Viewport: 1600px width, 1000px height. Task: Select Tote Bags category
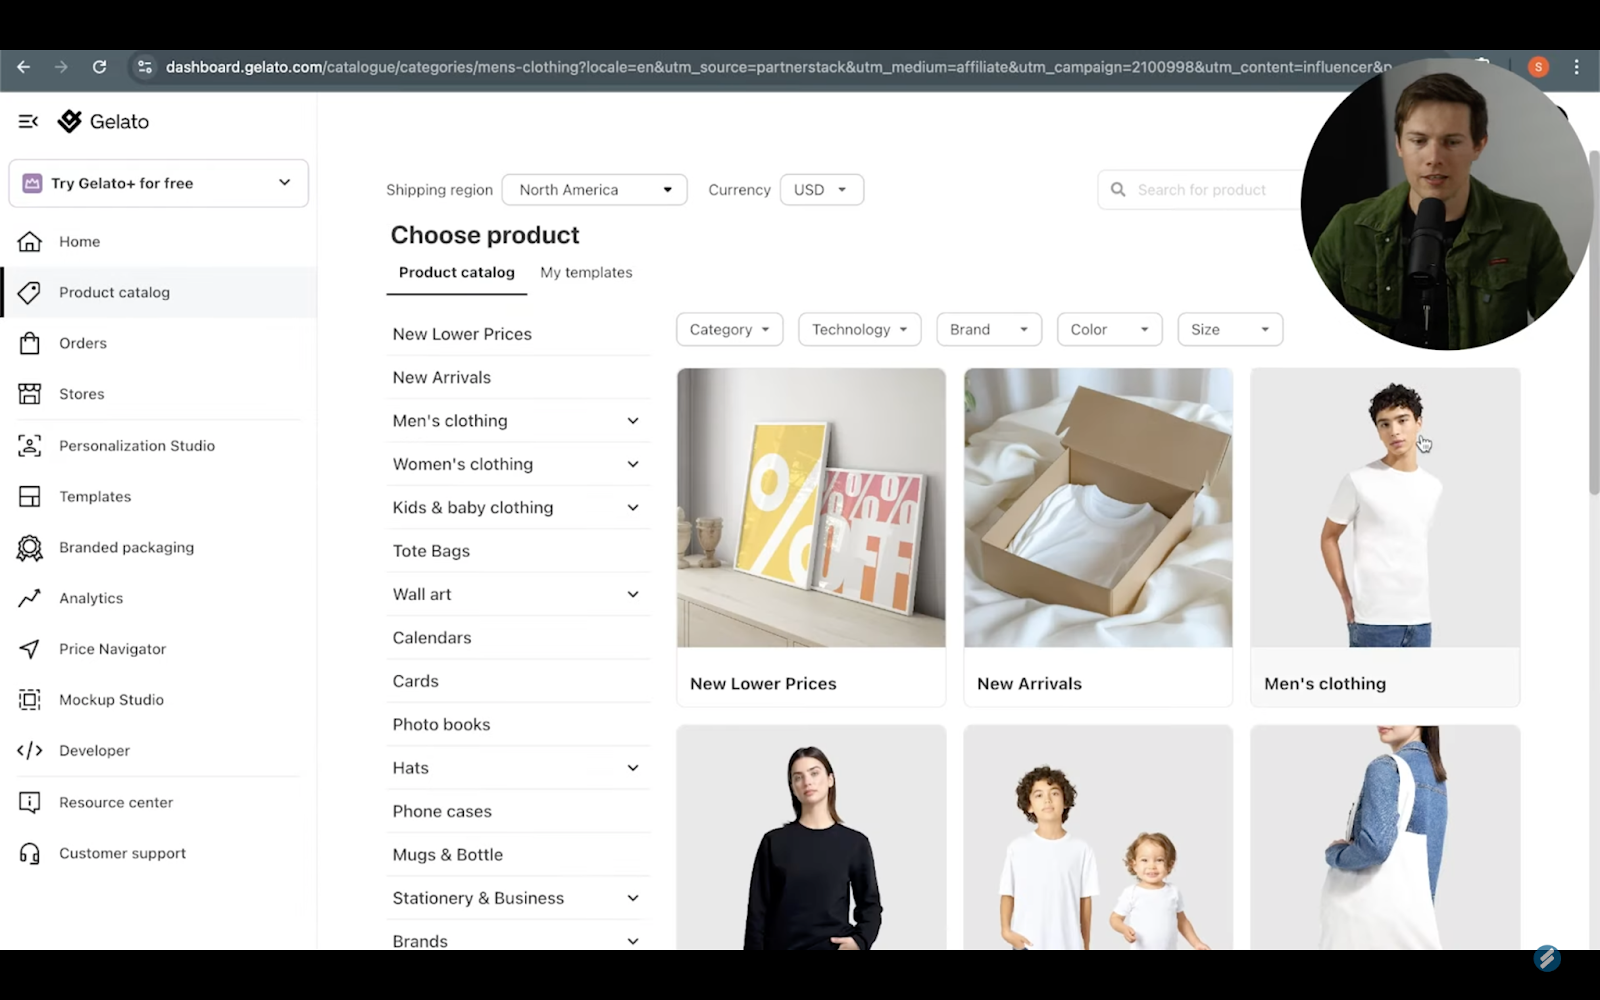pos(431,551)
